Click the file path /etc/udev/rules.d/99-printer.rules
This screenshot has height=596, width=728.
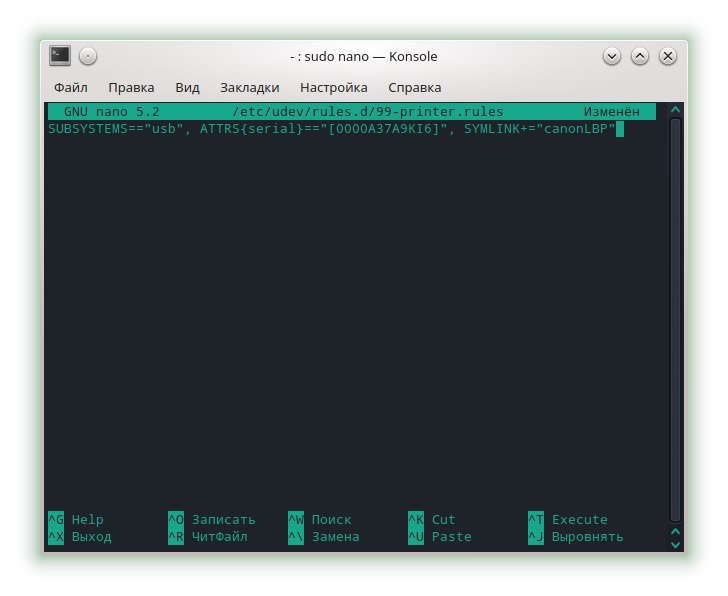(368, 112)
